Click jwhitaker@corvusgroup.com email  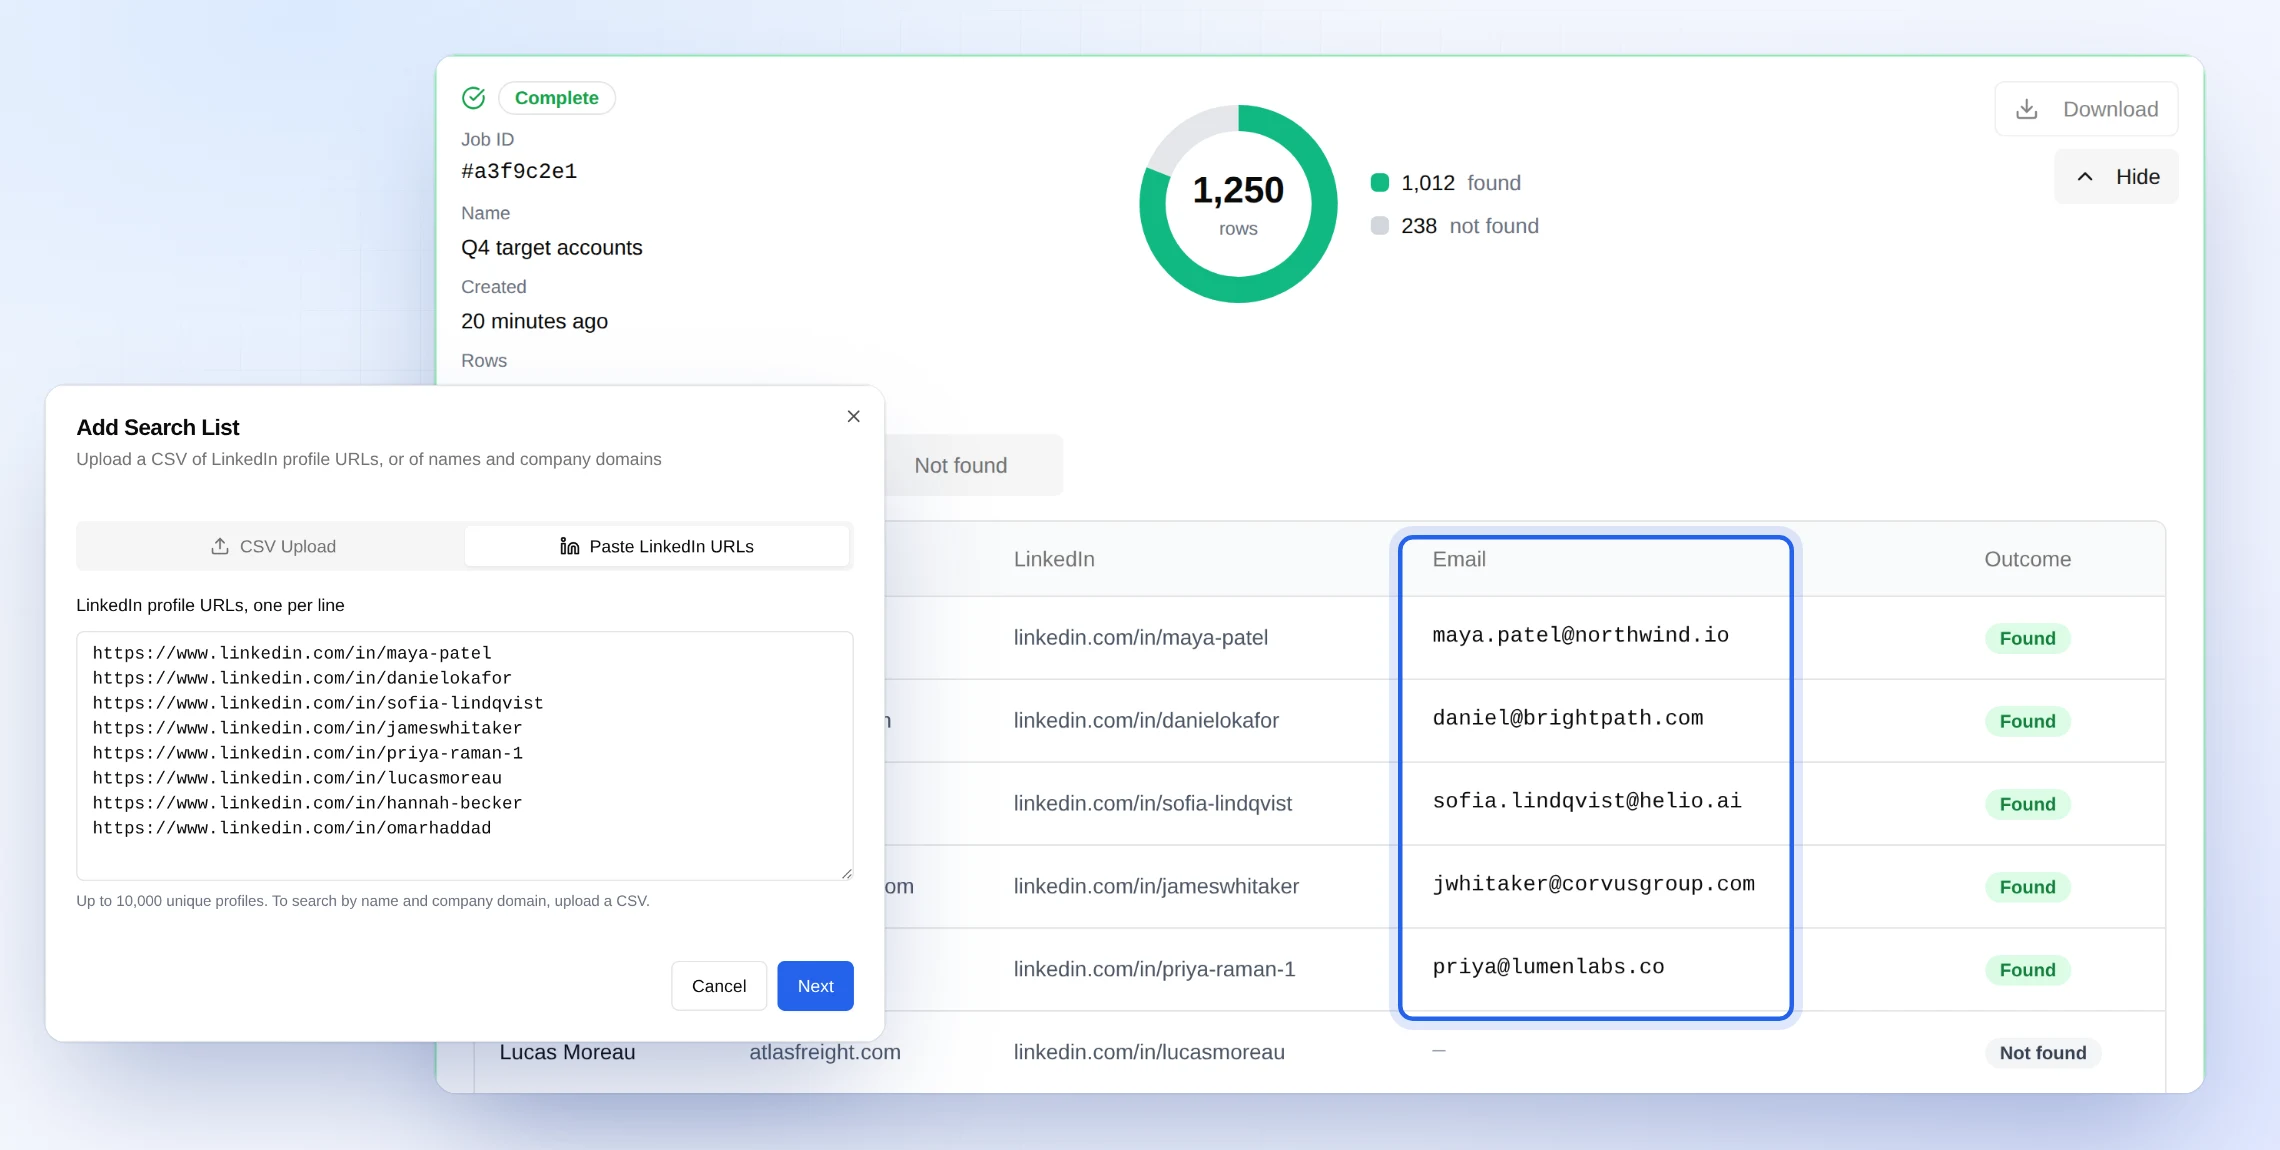pyautogui.click(x=1594, y=884)
